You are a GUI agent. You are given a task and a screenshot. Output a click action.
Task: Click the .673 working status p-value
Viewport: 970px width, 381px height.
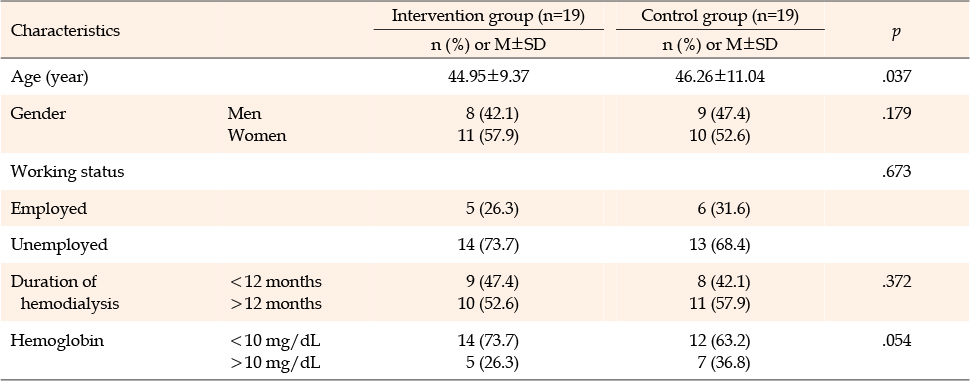coord(898,172)
